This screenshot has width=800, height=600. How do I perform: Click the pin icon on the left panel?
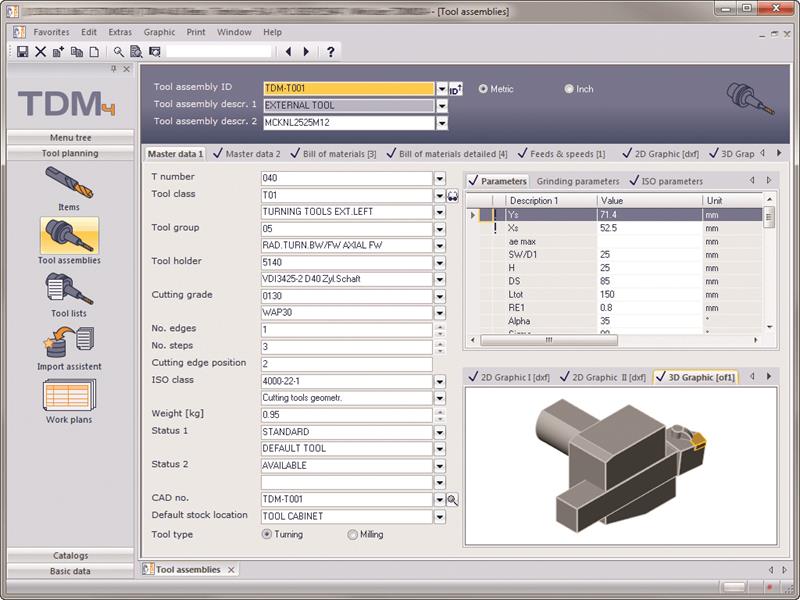click(x=114, y=69)
